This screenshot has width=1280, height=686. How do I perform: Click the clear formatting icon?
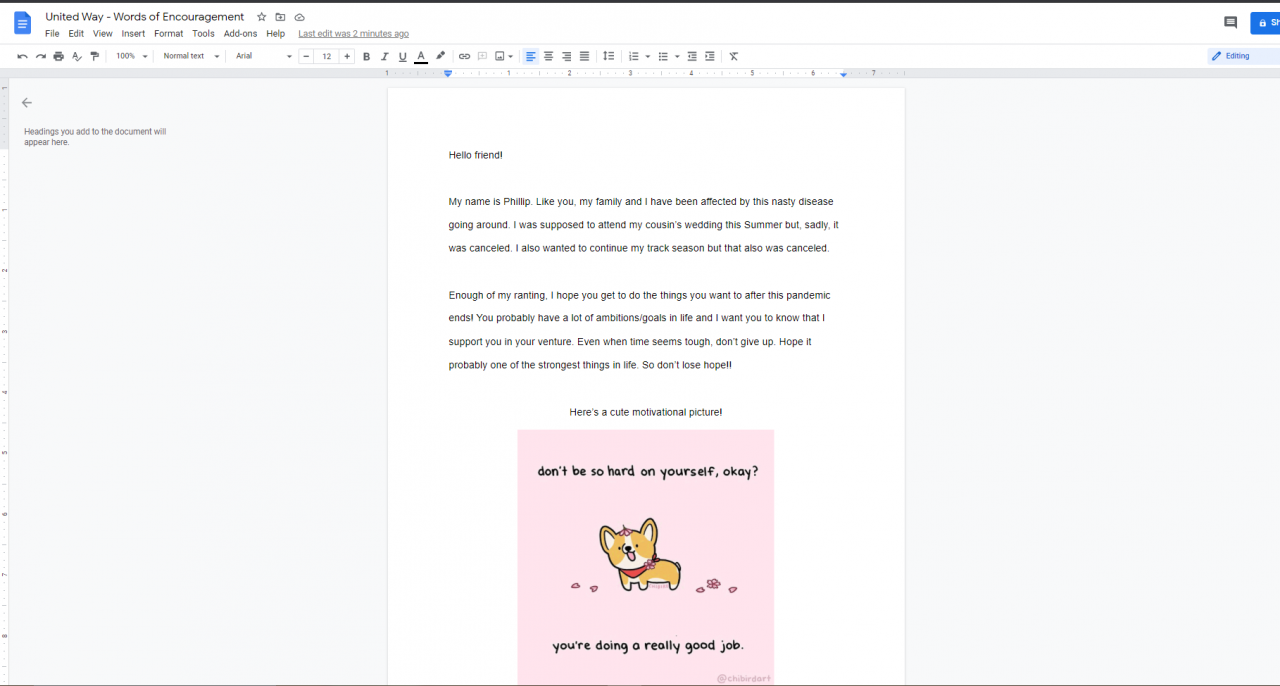(x=733, y=56)
